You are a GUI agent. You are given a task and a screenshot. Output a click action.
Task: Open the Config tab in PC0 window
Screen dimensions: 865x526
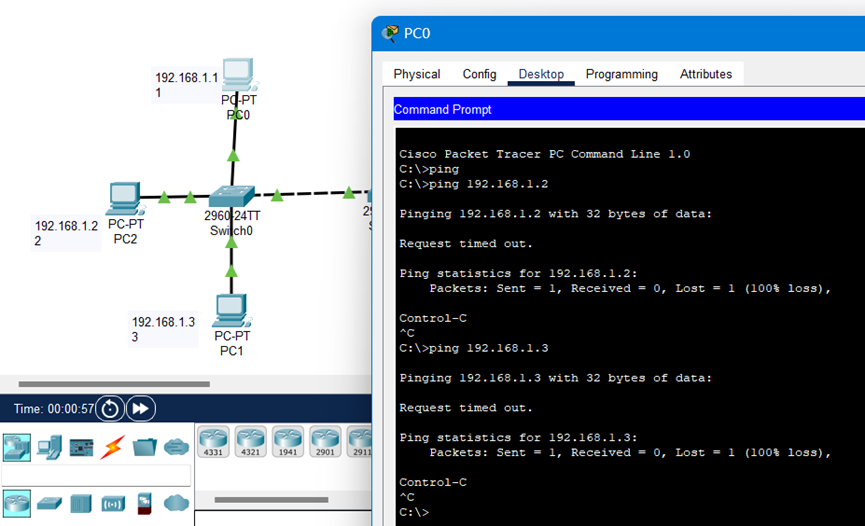click(x=479, y=74)
